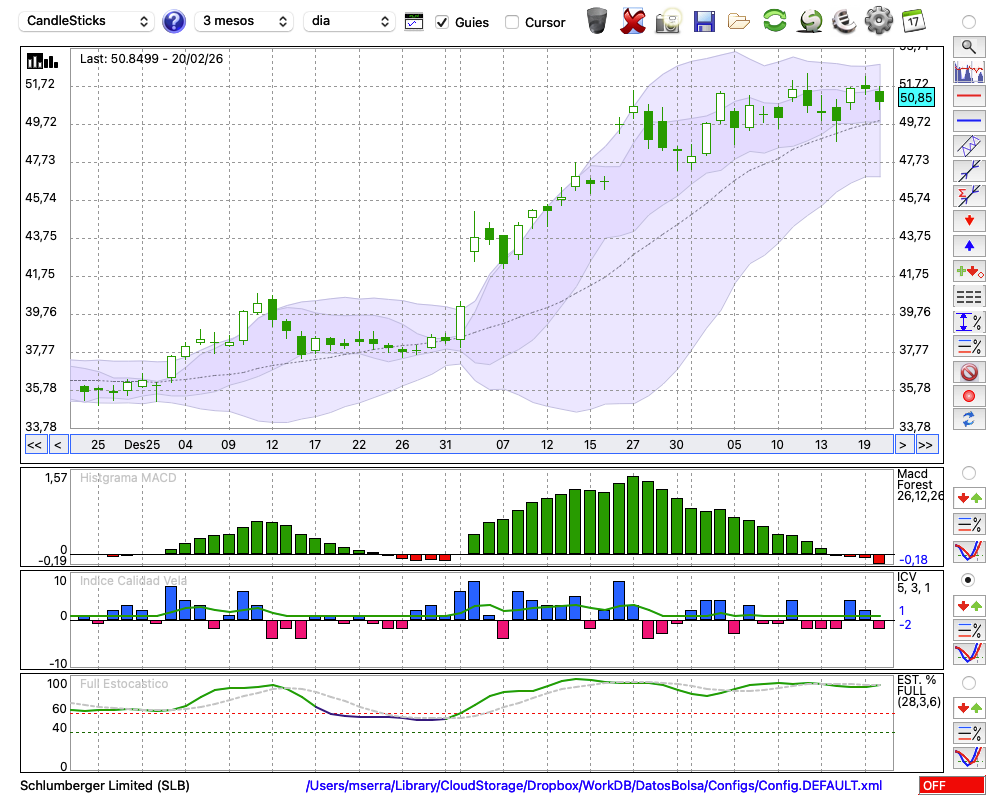Screen dimensions: 1000x800
Task: Click the Config.DEFAULT.xml file path link
Action: click(594, 786)
